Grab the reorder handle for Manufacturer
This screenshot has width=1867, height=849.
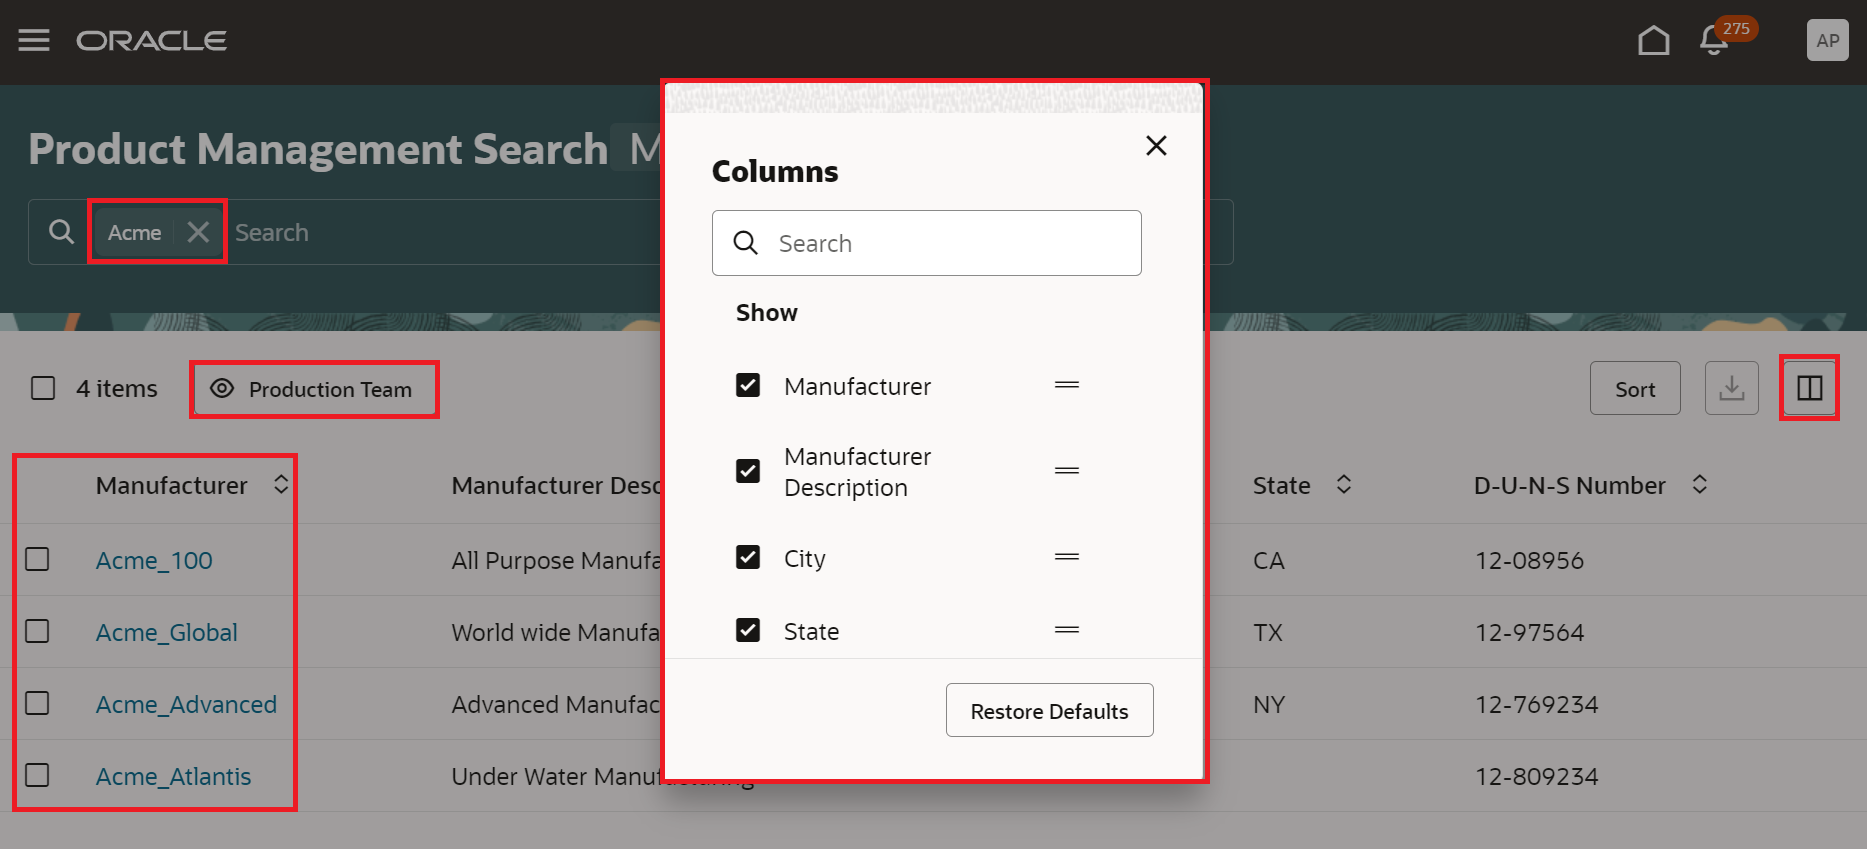(x=1067, y=385)
